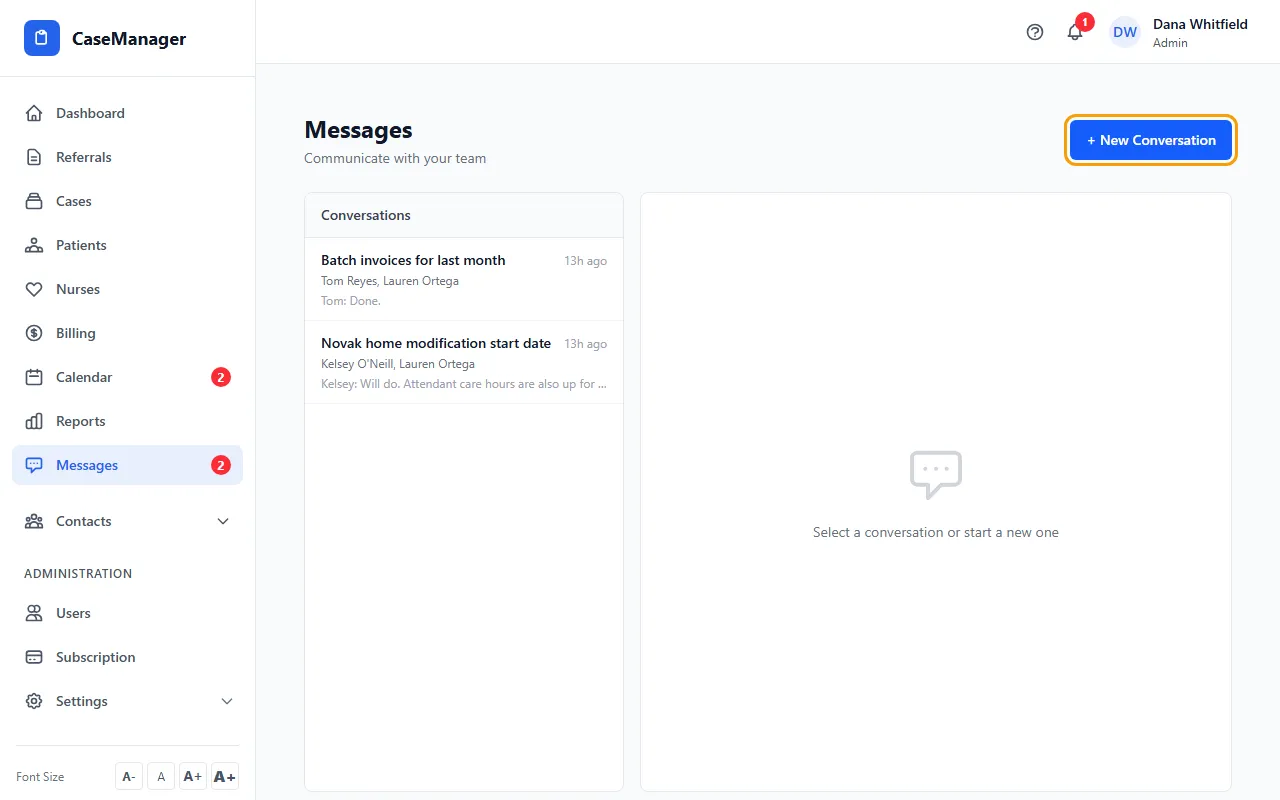Select the Patients label in sidebar
1280x800 pixels.
tap(81, 245)
